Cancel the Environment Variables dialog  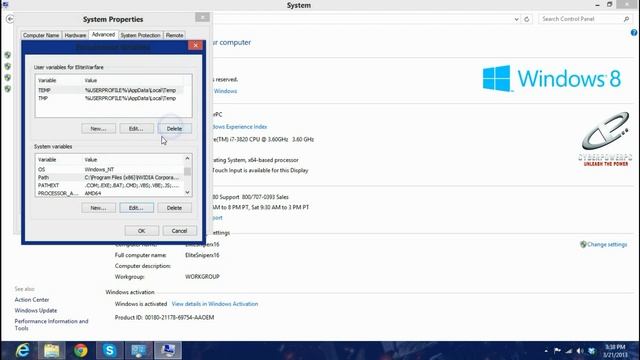point(179,231)
